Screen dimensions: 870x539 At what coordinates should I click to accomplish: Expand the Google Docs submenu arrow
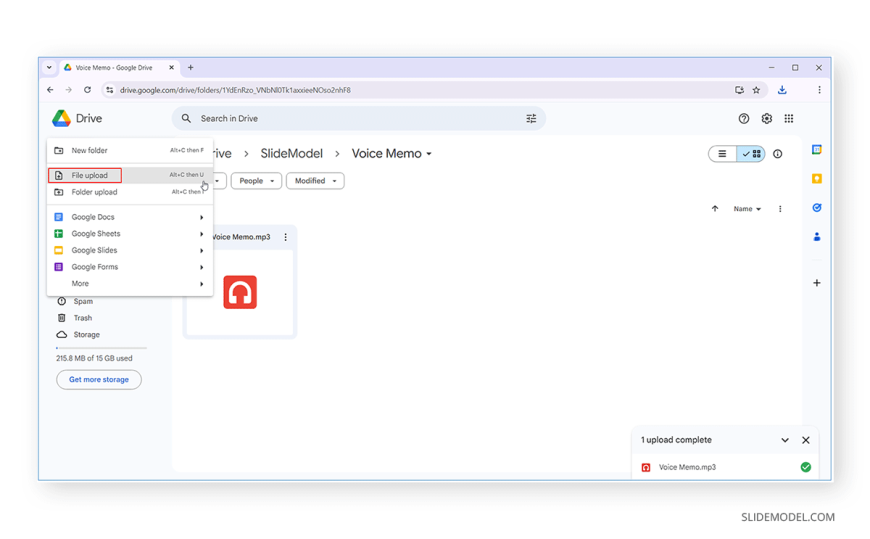coord(201,217)
